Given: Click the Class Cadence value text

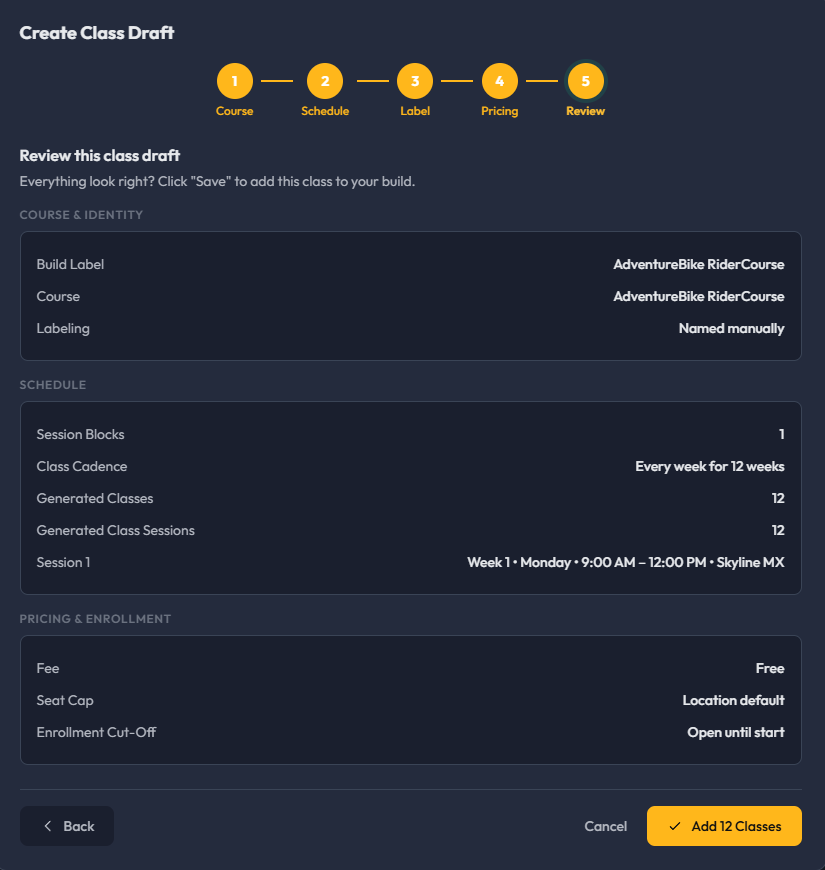Looking at the screenshot, I should tap(710, 467).
